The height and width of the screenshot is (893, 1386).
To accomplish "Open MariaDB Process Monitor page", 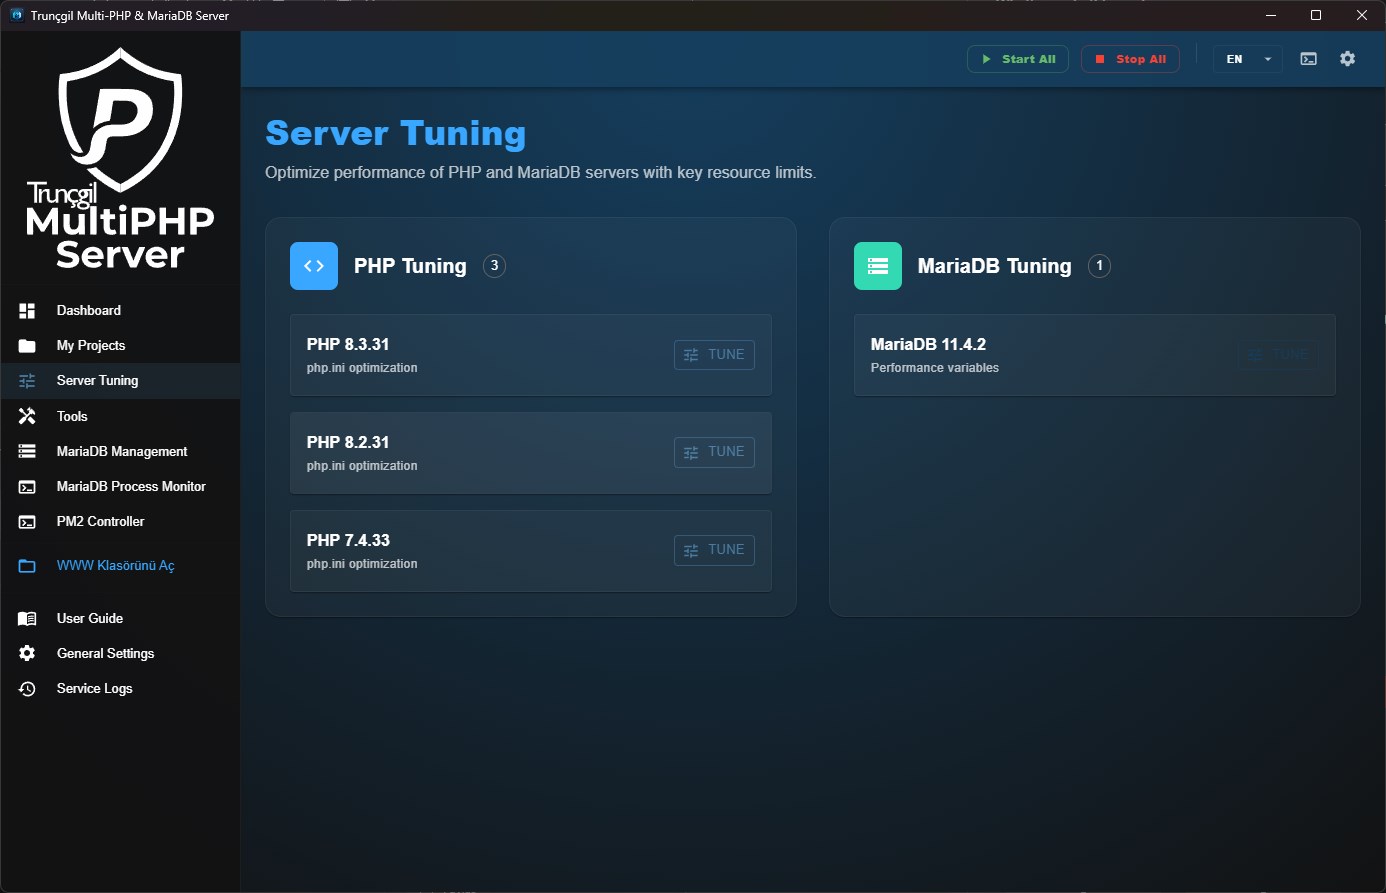I will 120,487.
